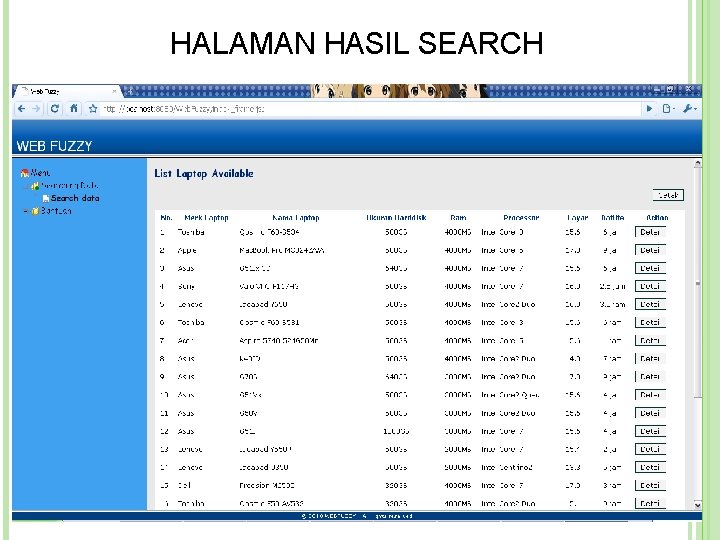Click the browser Back arrow

[x=21, y=109]
